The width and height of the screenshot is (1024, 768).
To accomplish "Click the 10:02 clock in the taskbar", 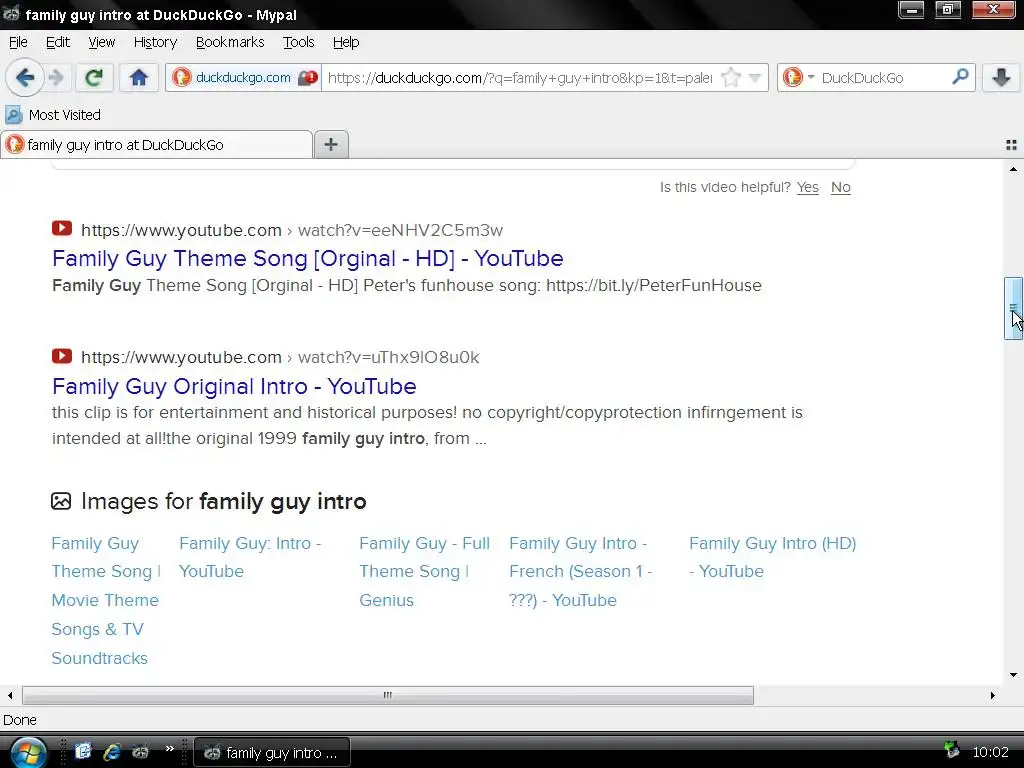I will pos(990,752).
